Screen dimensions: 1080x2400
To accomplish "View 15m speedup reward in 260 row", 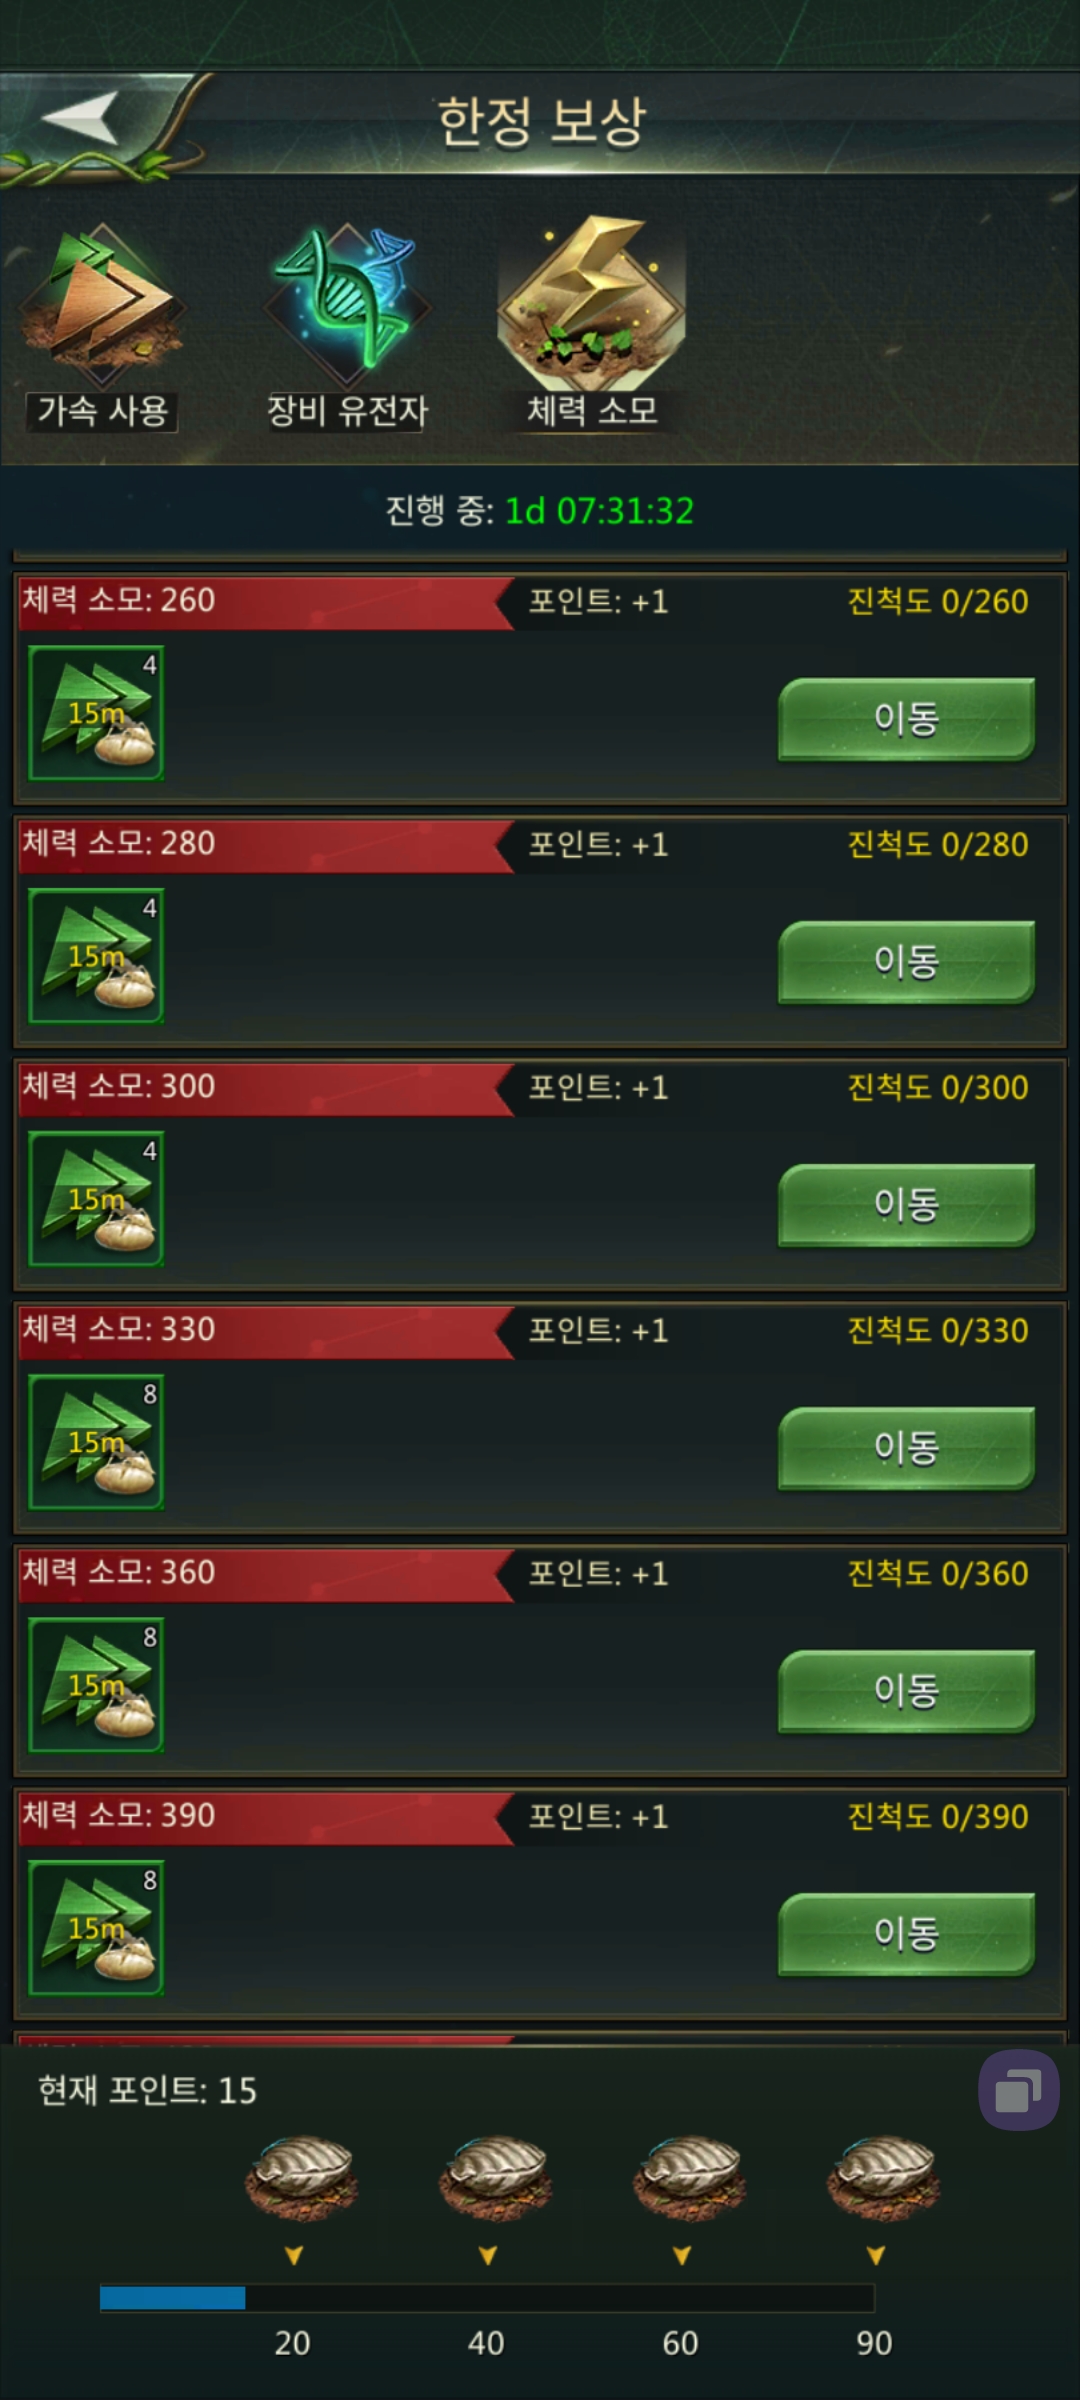I will tap(96, 713).
